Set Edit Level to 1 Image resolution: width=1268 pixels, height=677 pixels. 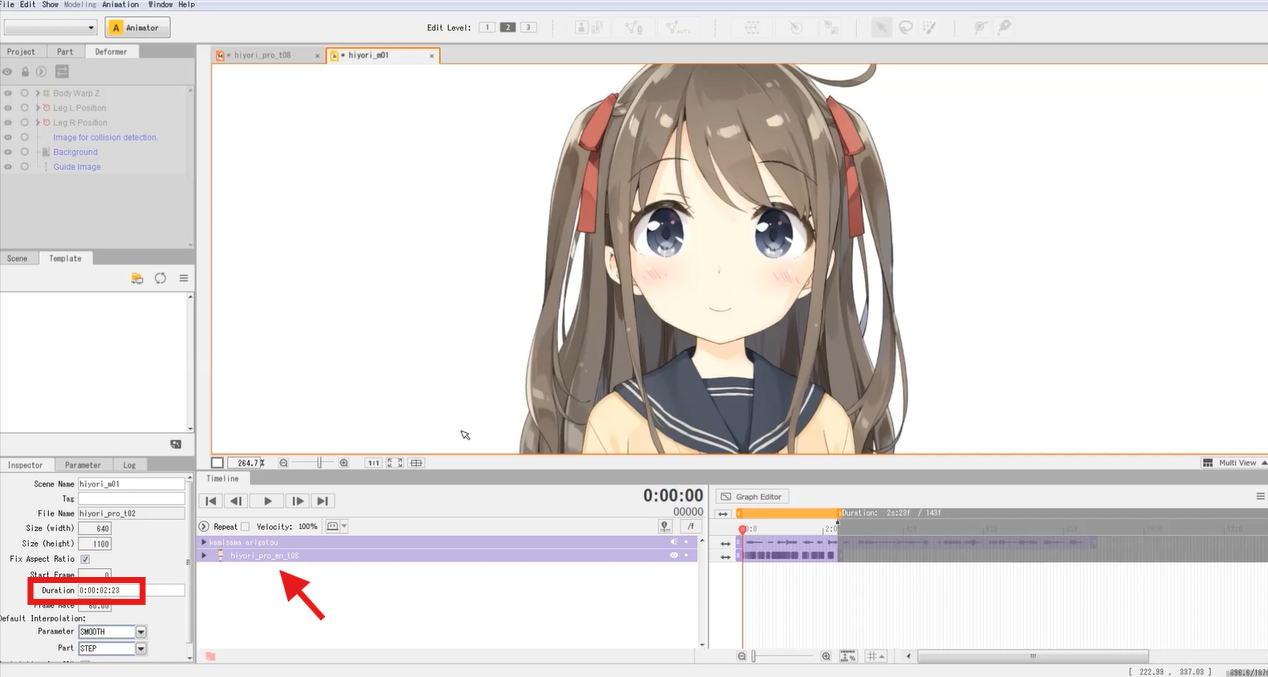487,27
